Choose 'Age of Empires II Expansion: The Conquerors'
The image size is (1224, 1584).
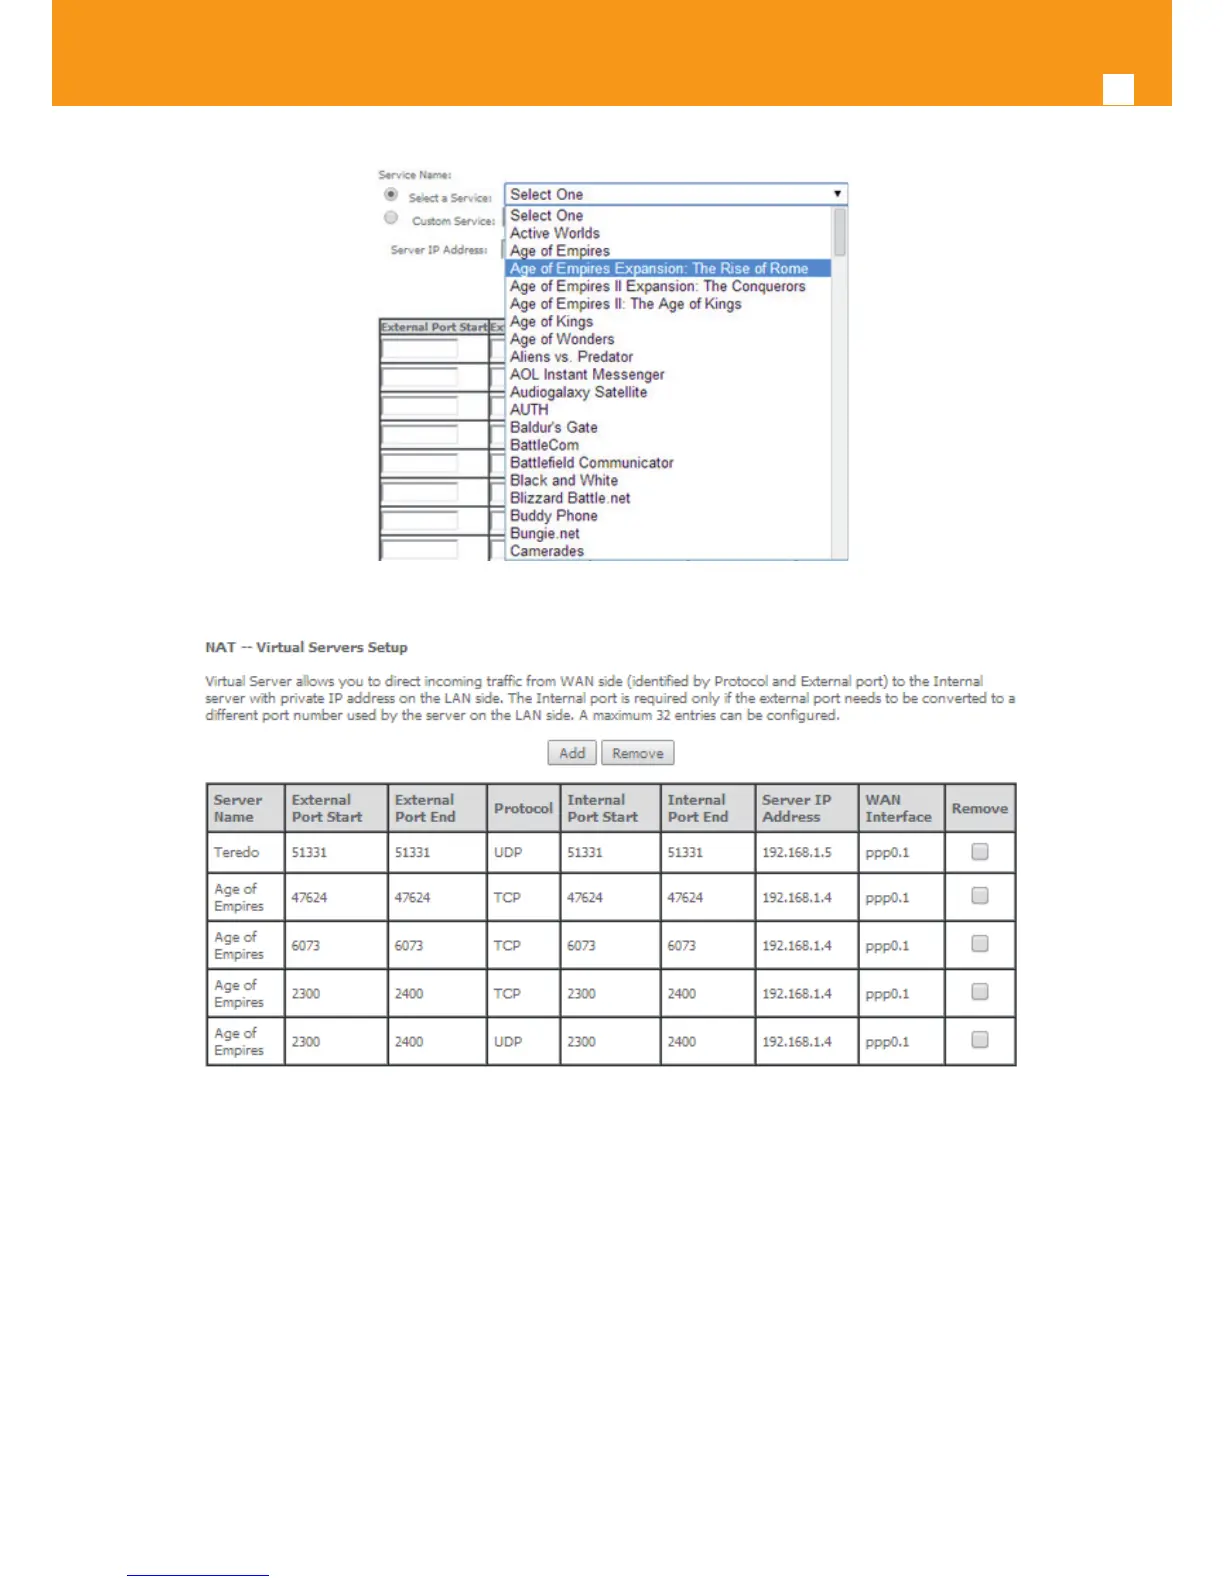pos(657,286)
